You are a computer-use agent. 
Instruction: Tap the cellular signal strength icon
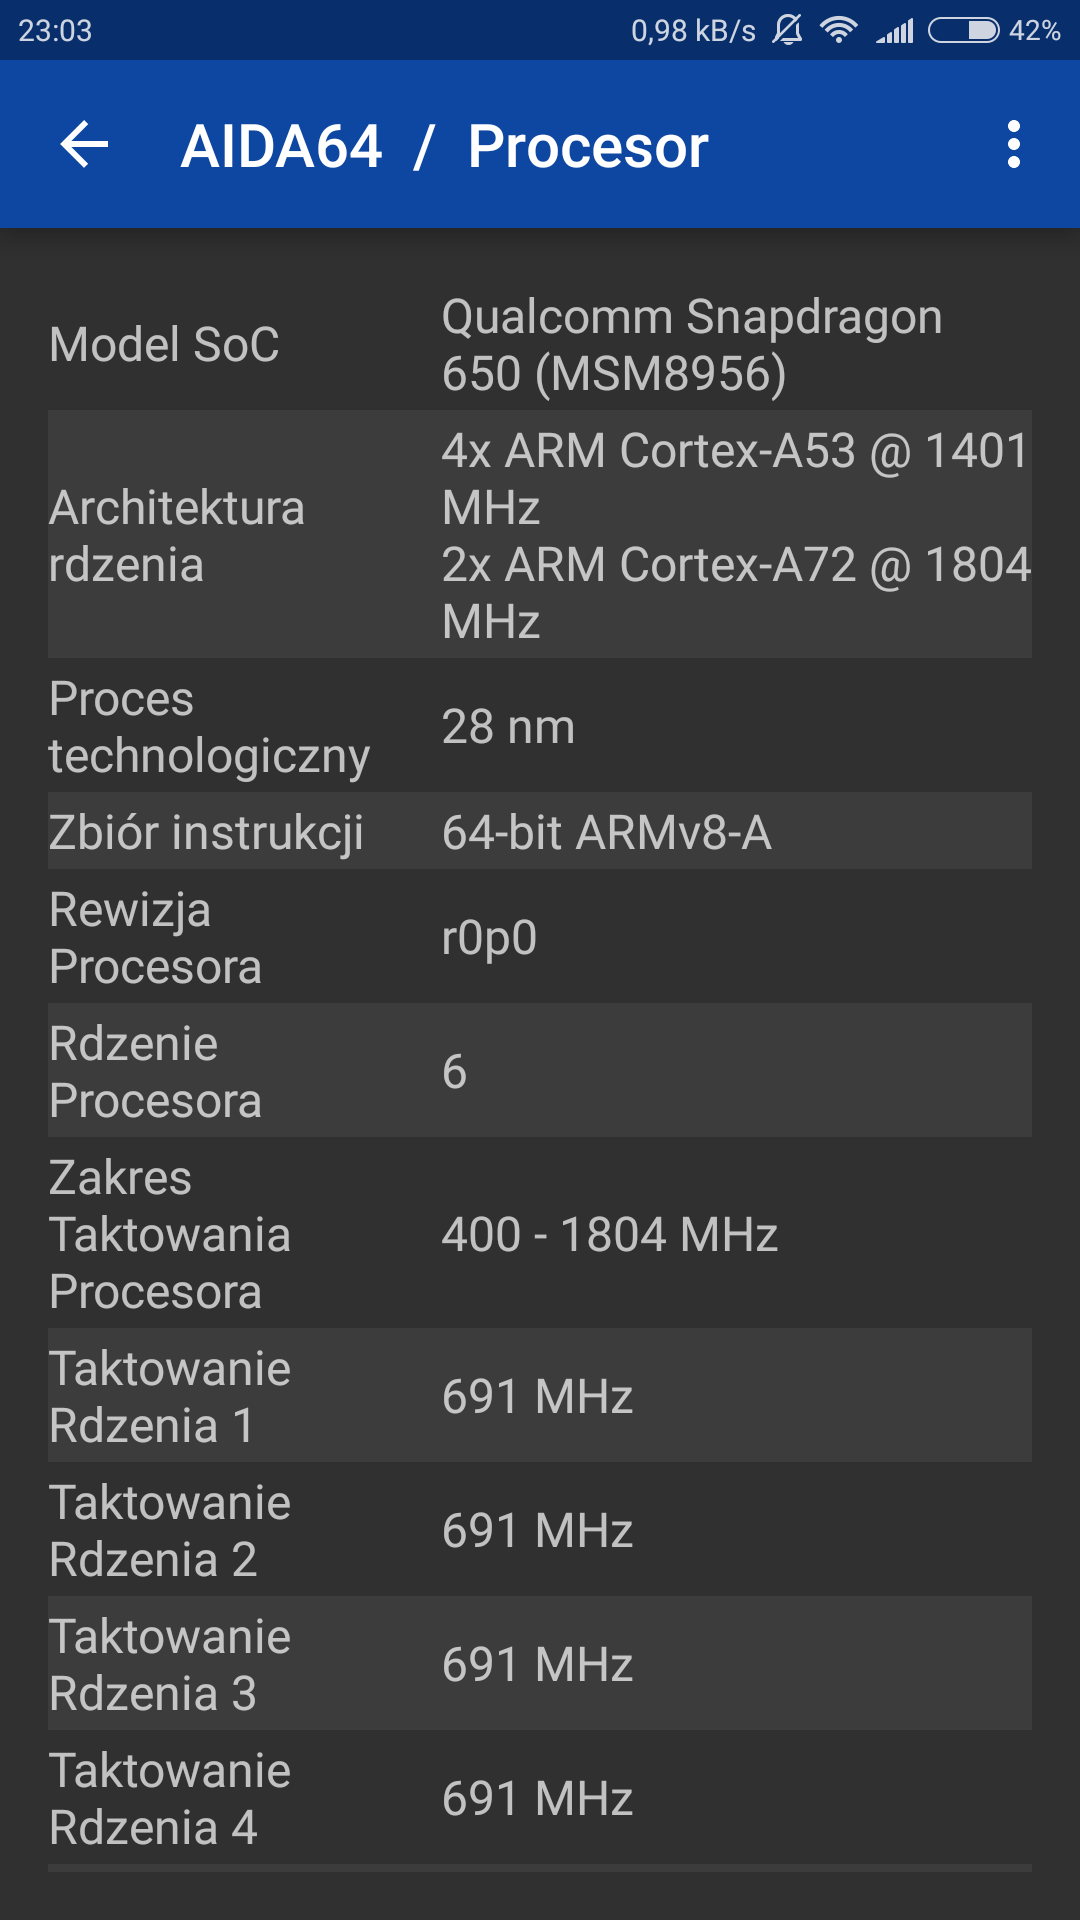[895, 31]
